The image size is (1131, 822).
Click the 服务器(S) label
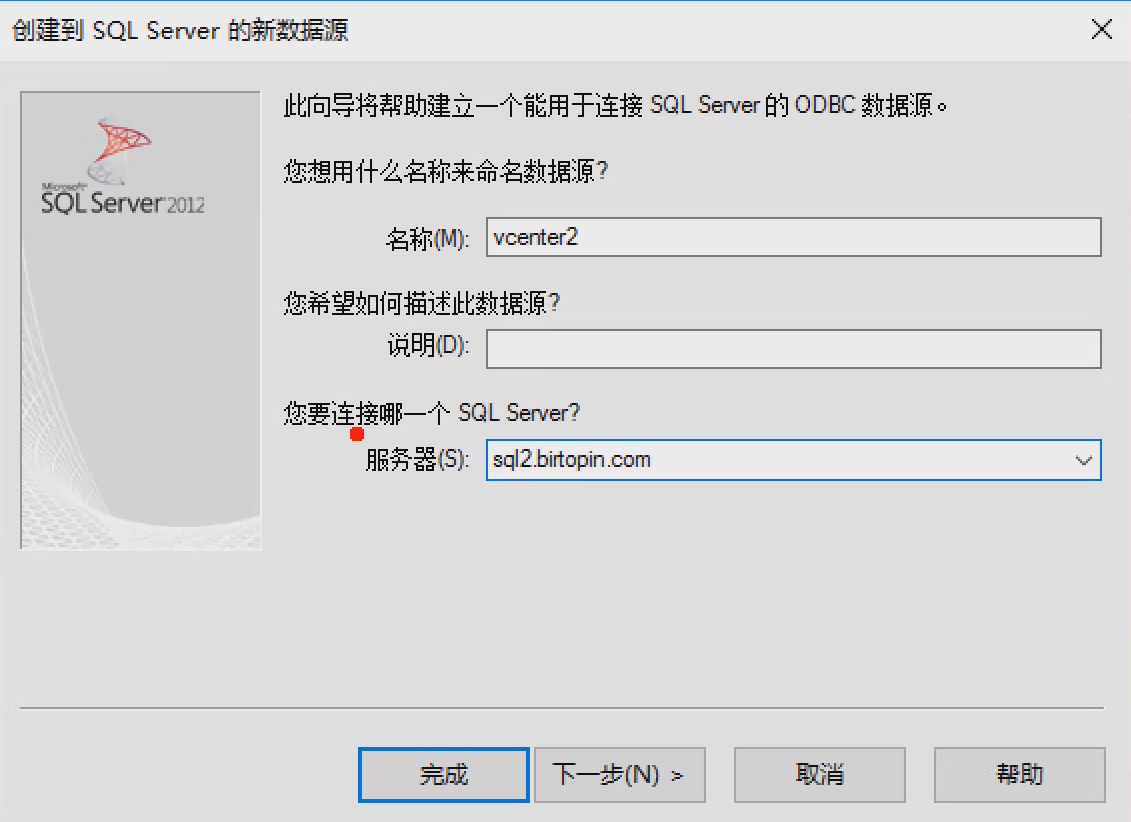pyautogui.click(x=418, y=459)
